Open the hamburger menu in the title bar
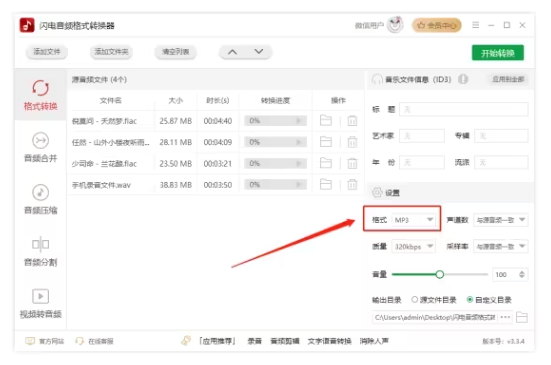551x365 pixels. (475, 25)
